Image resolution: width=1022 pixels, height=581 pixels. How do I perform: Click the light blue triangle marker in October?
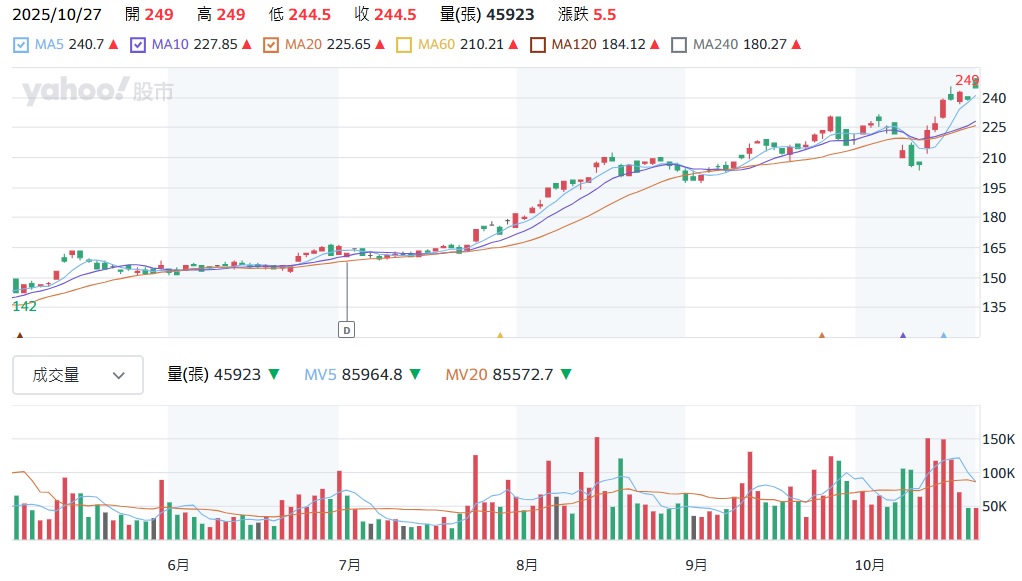tap(943, 336)
